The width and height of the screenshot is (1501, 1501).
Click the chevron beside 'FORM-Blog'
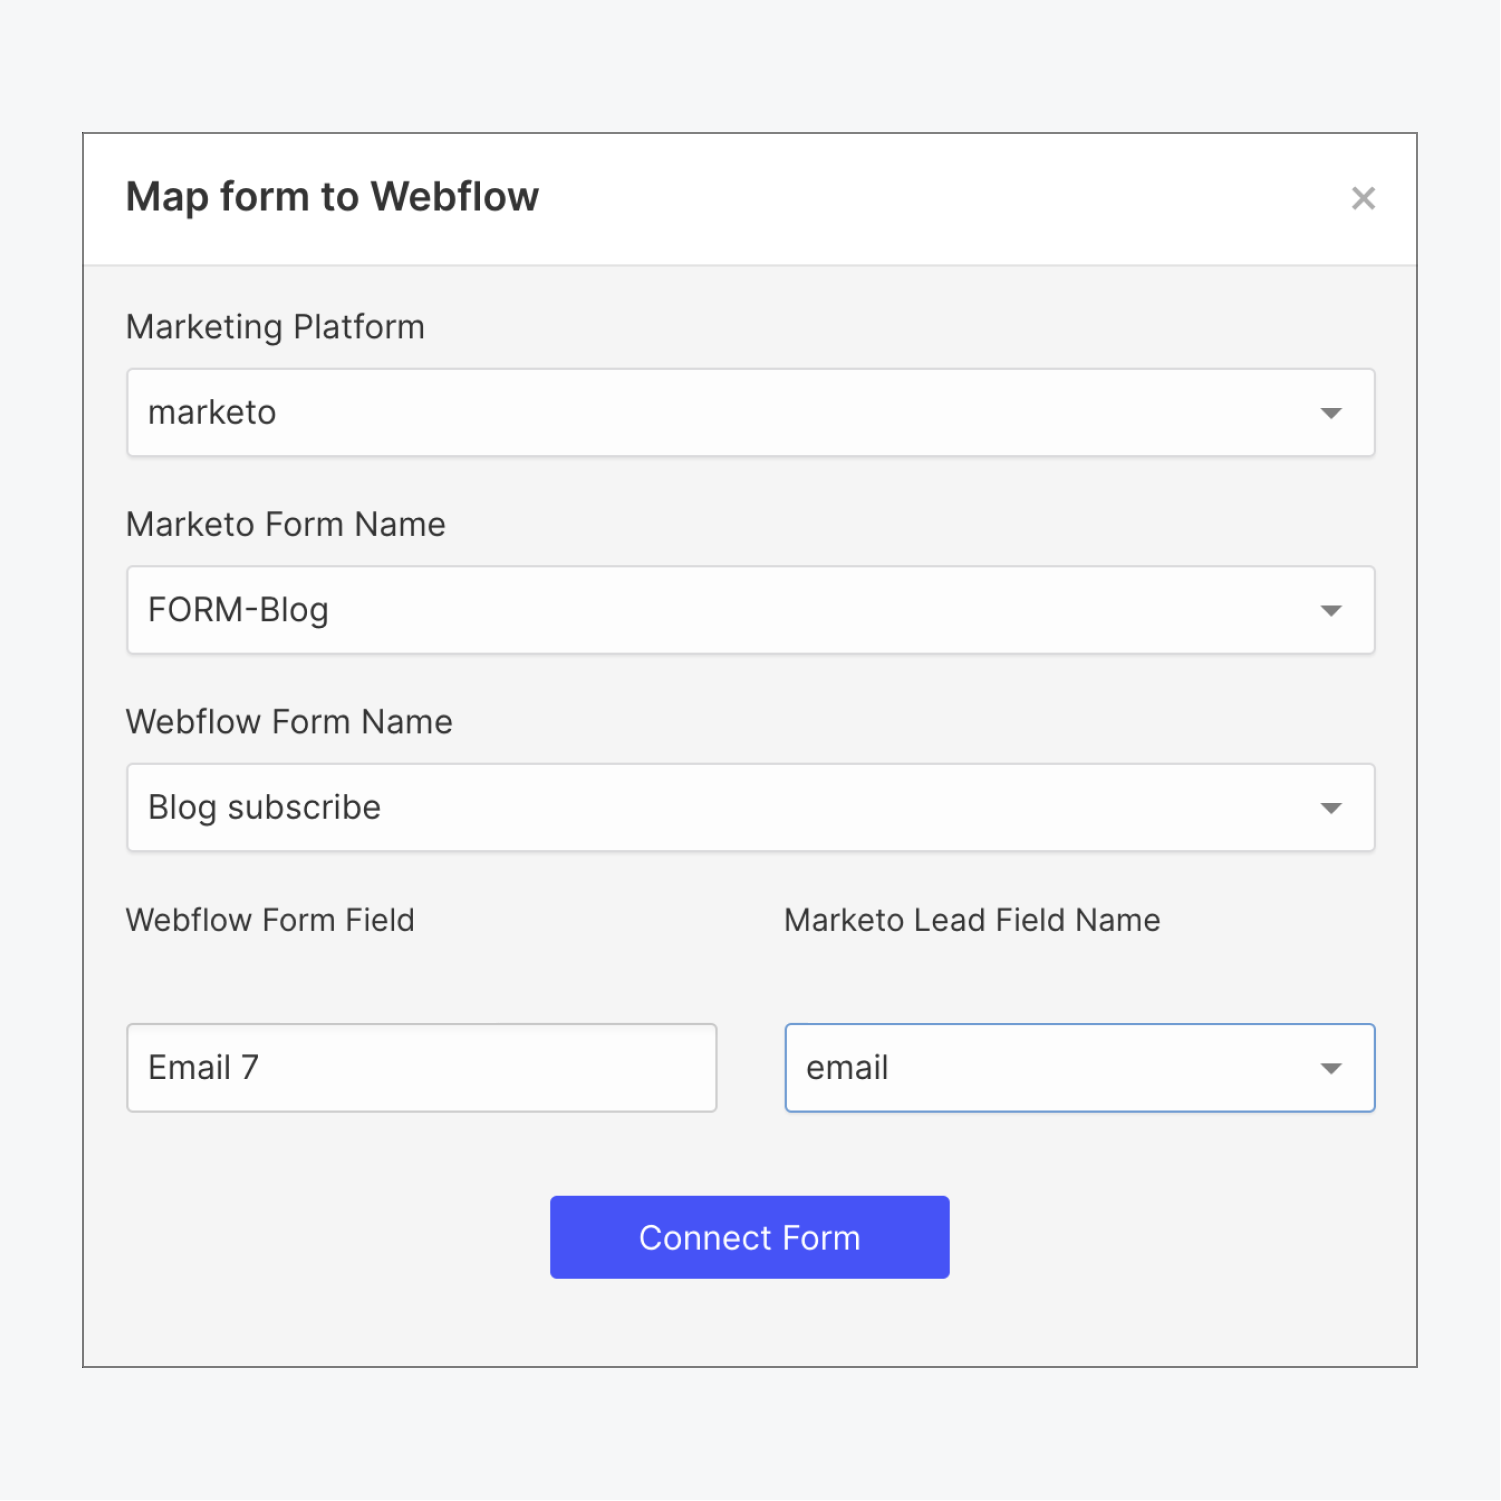pos(1331,610)
